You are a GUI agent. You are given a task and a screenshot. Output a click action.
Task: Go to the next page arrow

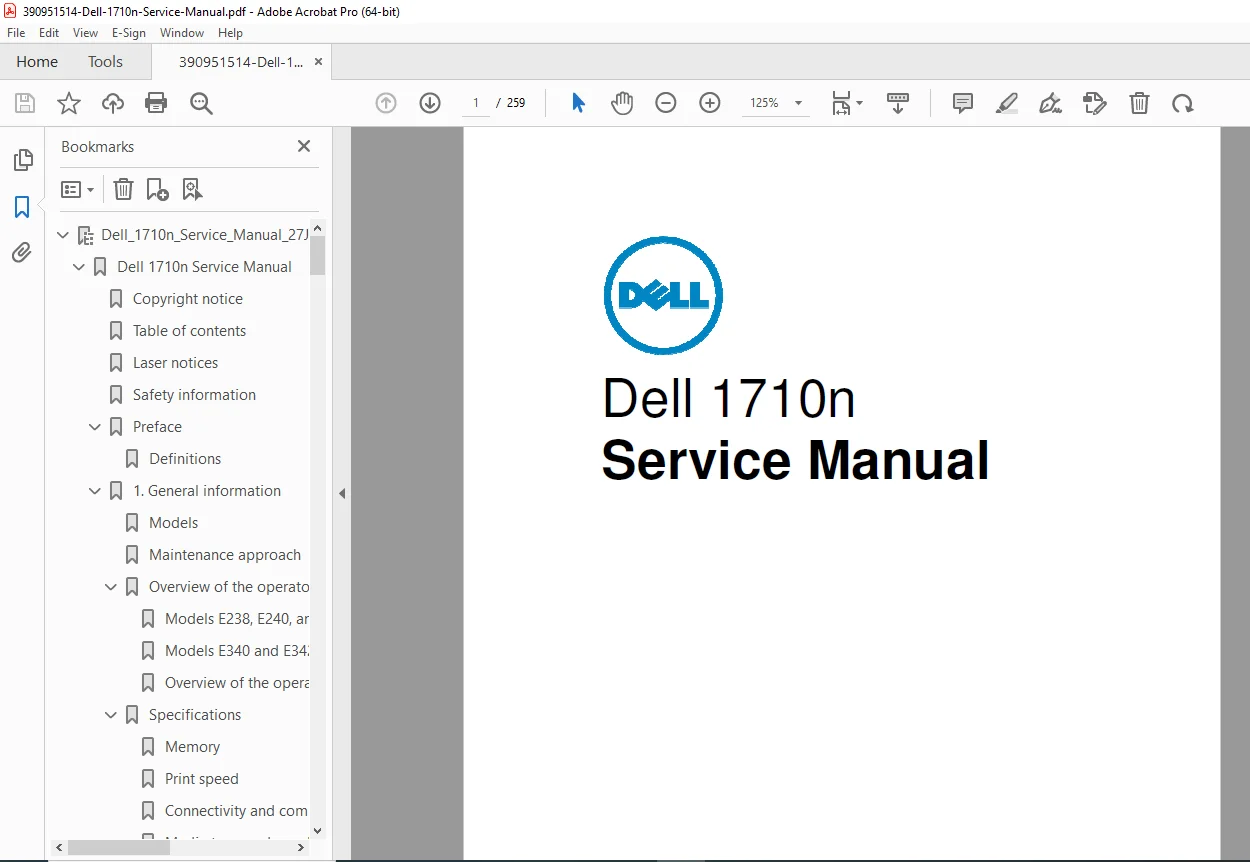click(430, 103)
